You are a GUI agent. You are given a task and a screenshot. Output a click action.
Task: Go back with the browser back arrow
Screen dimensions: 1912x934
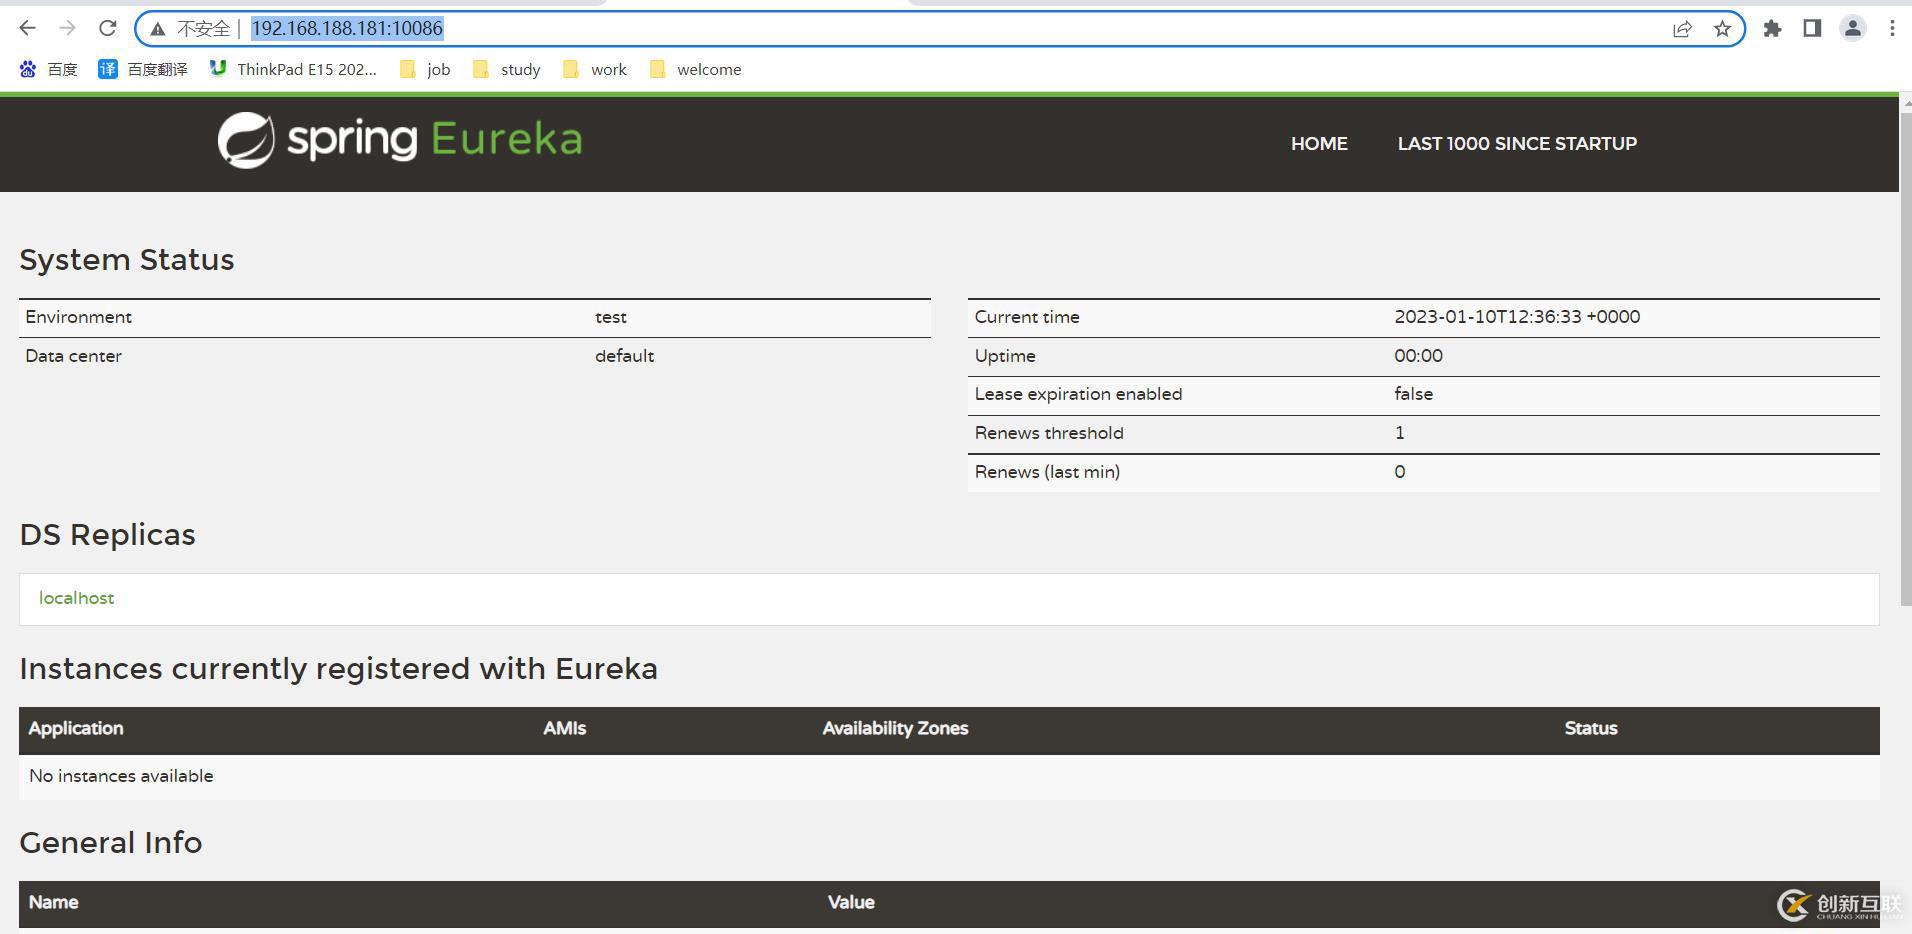point(27,28)
